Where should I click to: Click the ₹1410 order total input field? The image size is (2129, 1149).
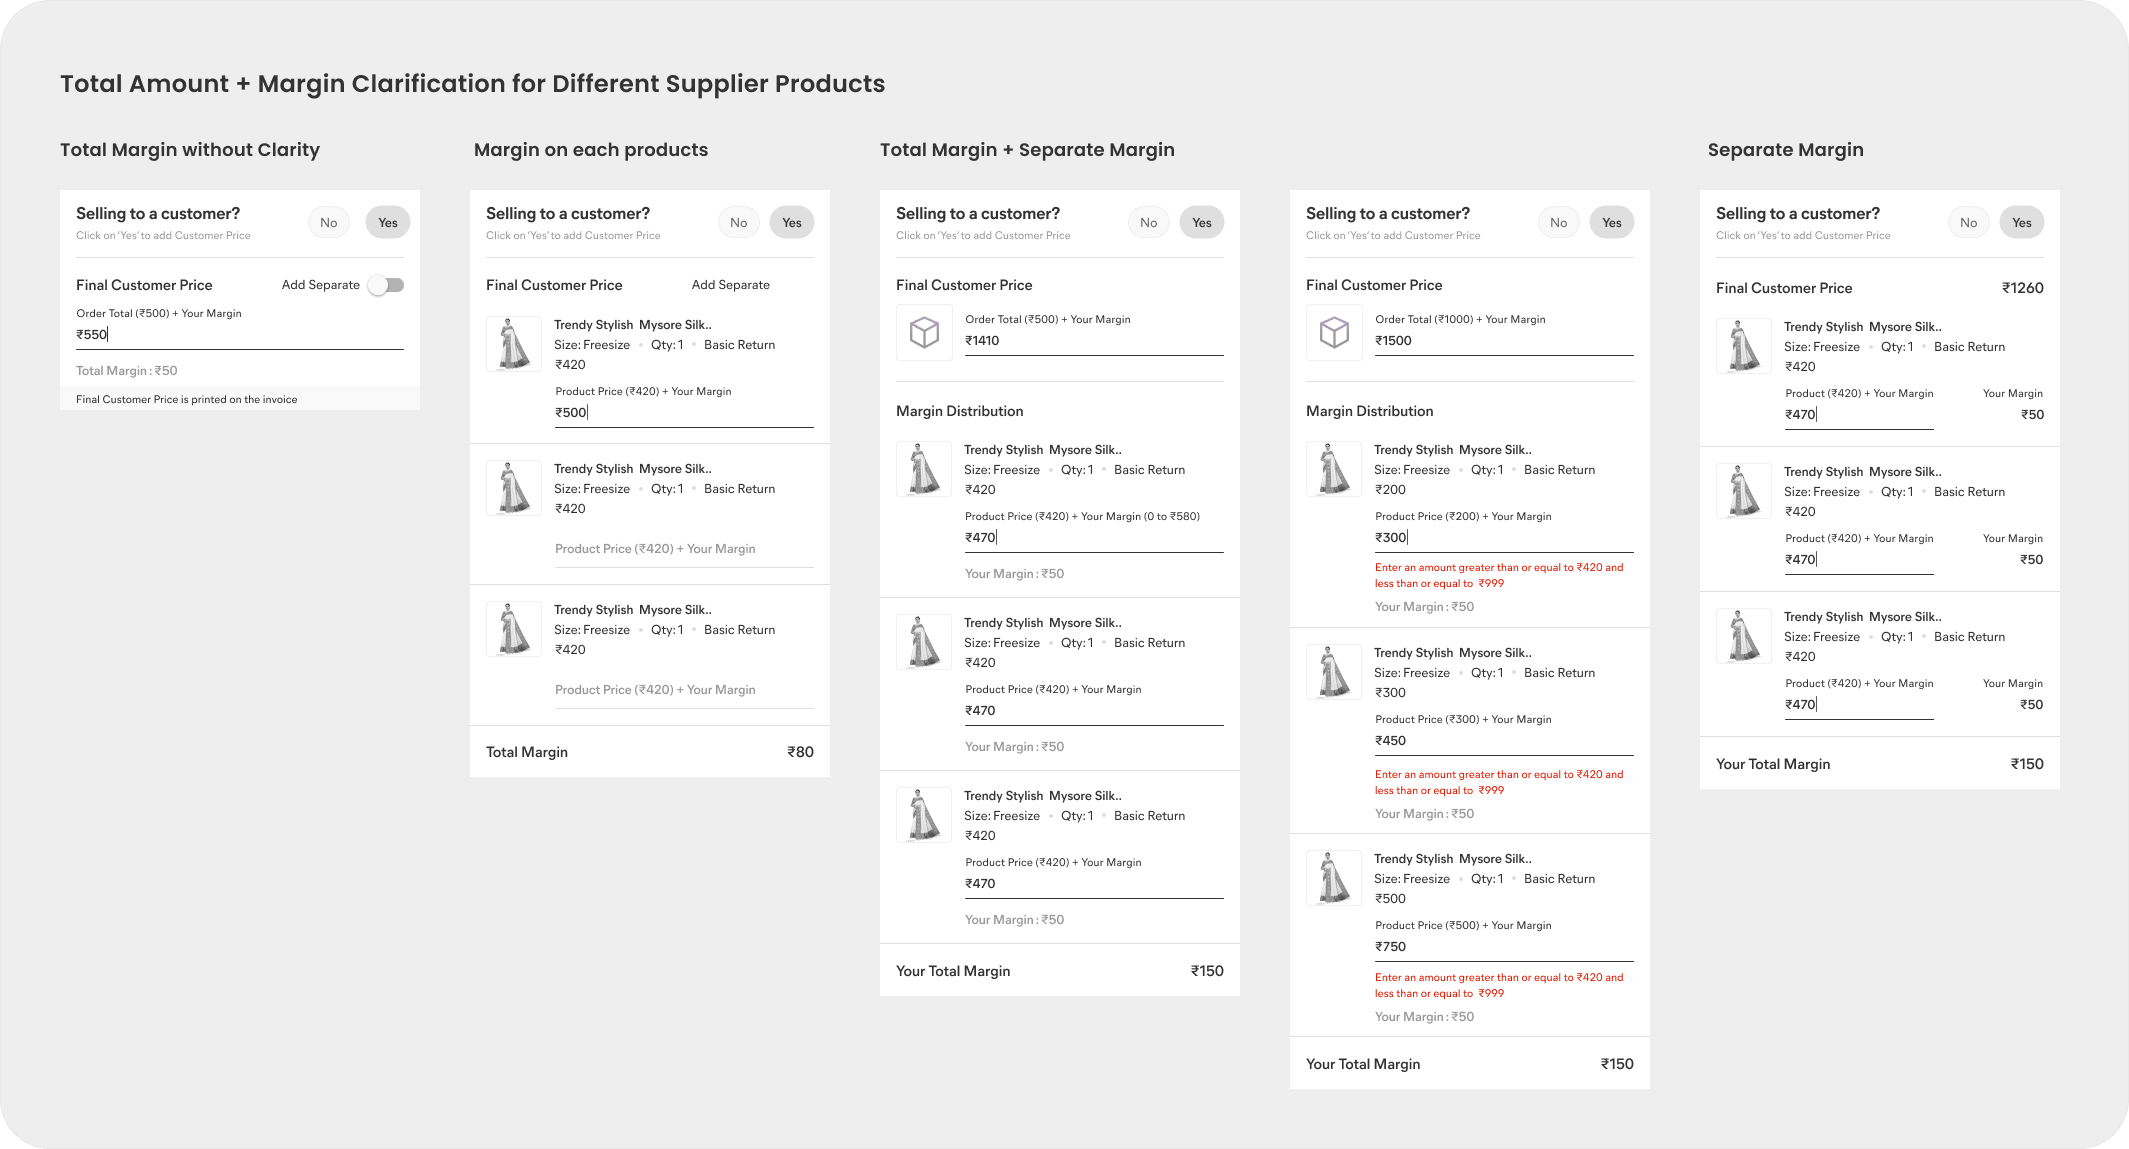tap(1094, 342)
